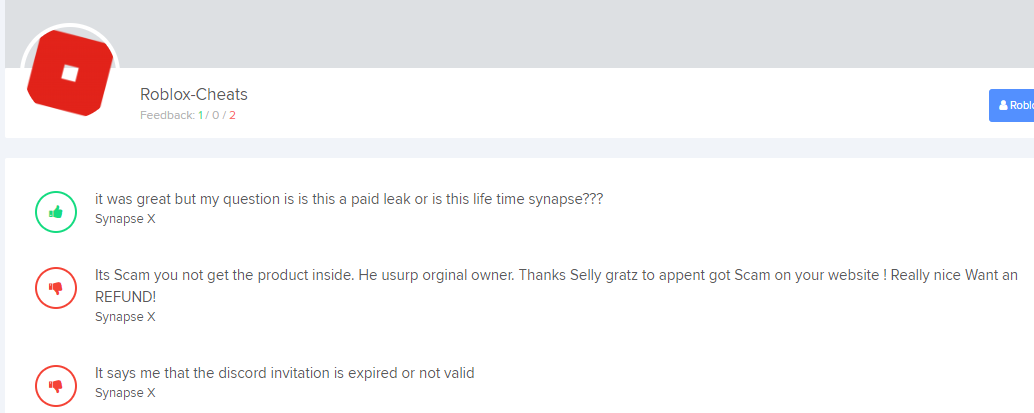Click the red negative feedback count
Screen dimensions: 1034x413
[x=232, y=115]
